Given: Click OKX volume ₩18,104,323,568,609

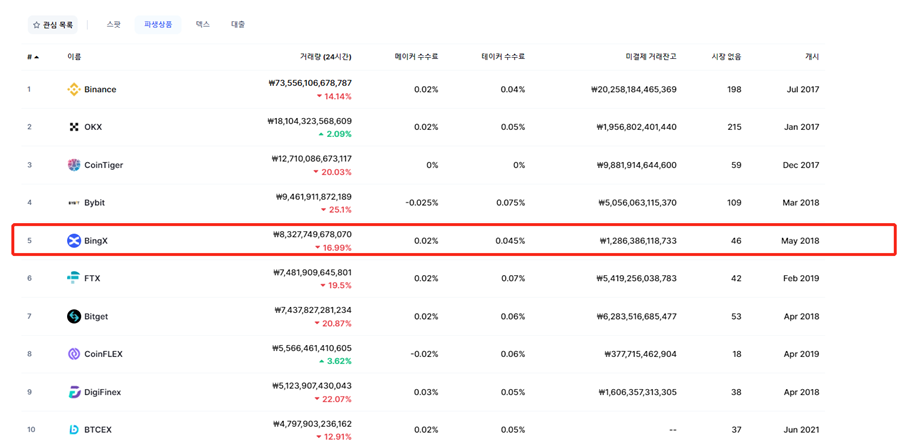Looking at the screenshot, I should 310,121.
